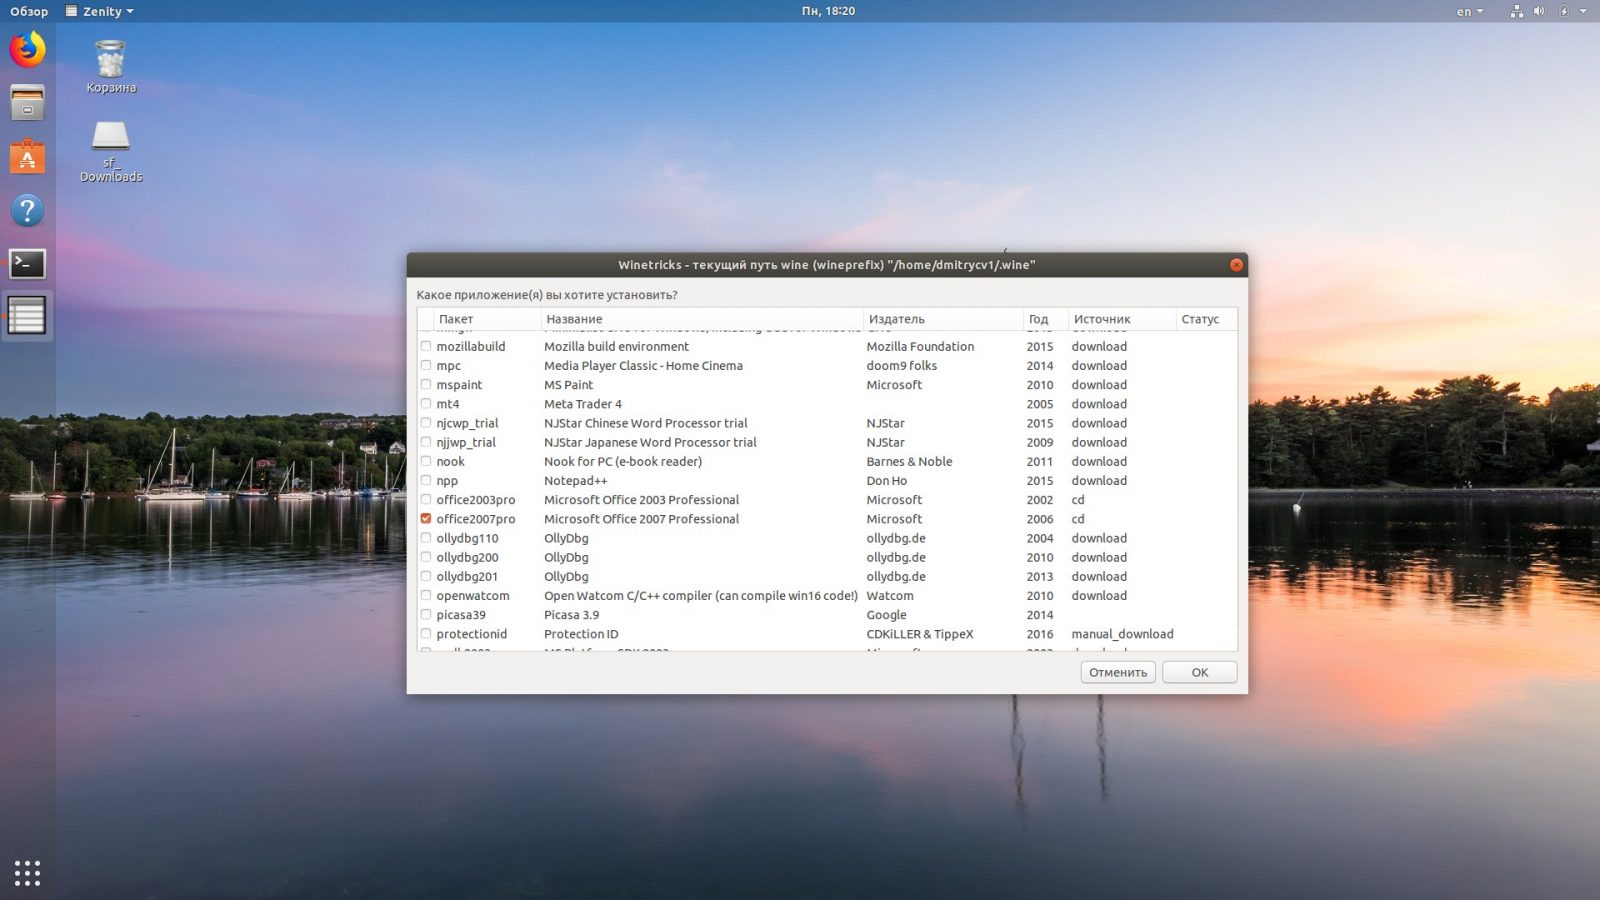Open the Files manager dock icon
The width and height of the screenshot is (1600, 900).
27,103
